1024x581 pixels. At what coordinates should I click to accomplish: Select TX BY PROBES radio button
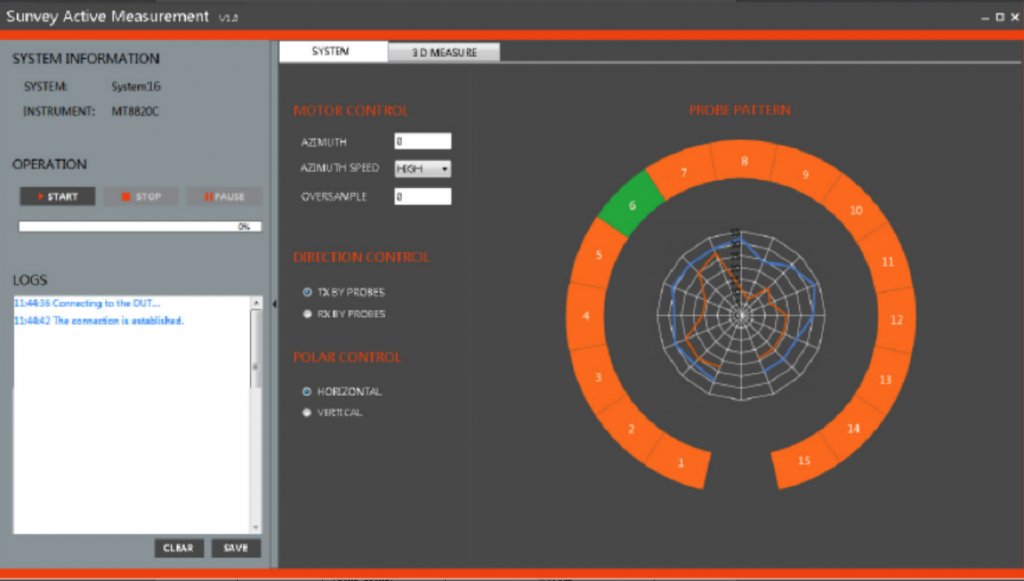click(x=307, y=292)
